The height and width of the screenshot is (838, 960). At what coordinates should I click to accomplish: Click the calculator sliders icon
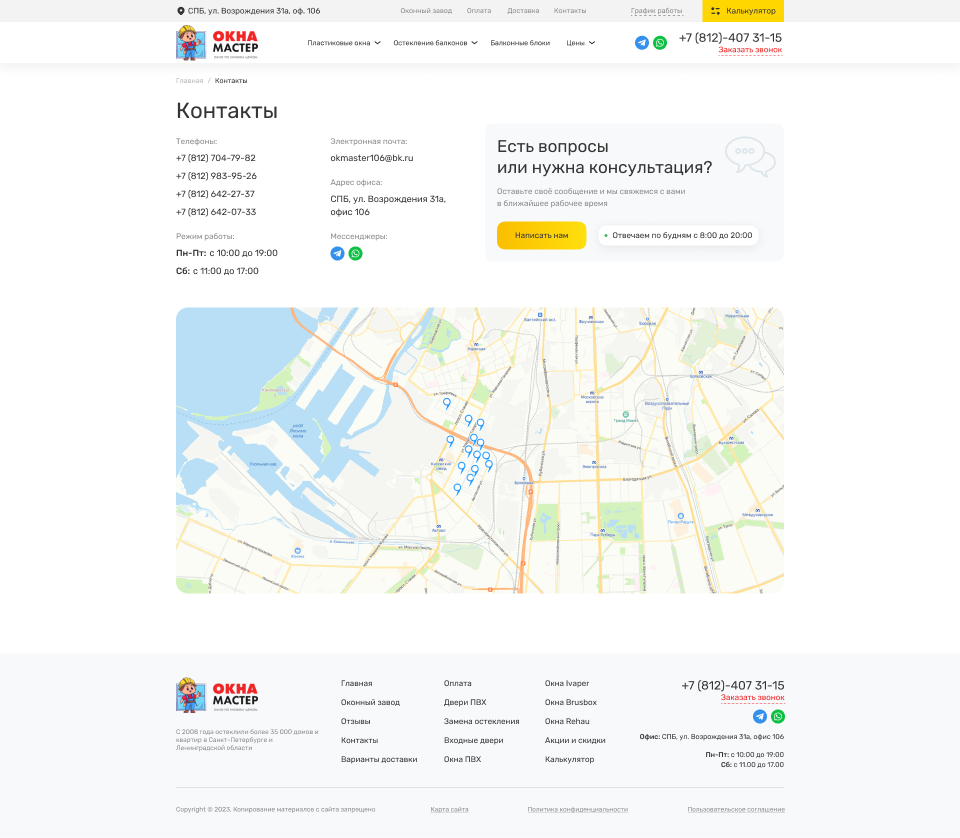point(715,11)
